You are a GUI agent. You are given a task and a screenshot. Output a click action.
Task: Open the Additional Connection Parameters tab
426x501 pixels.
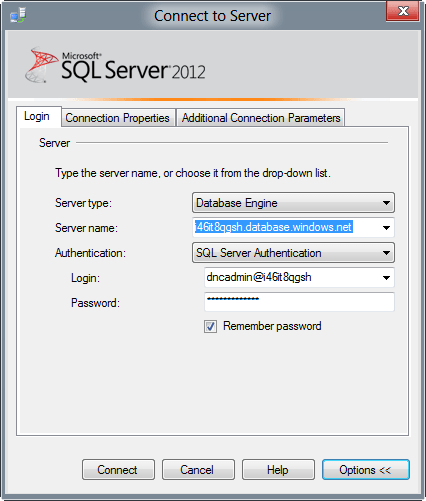coord(261,118)
